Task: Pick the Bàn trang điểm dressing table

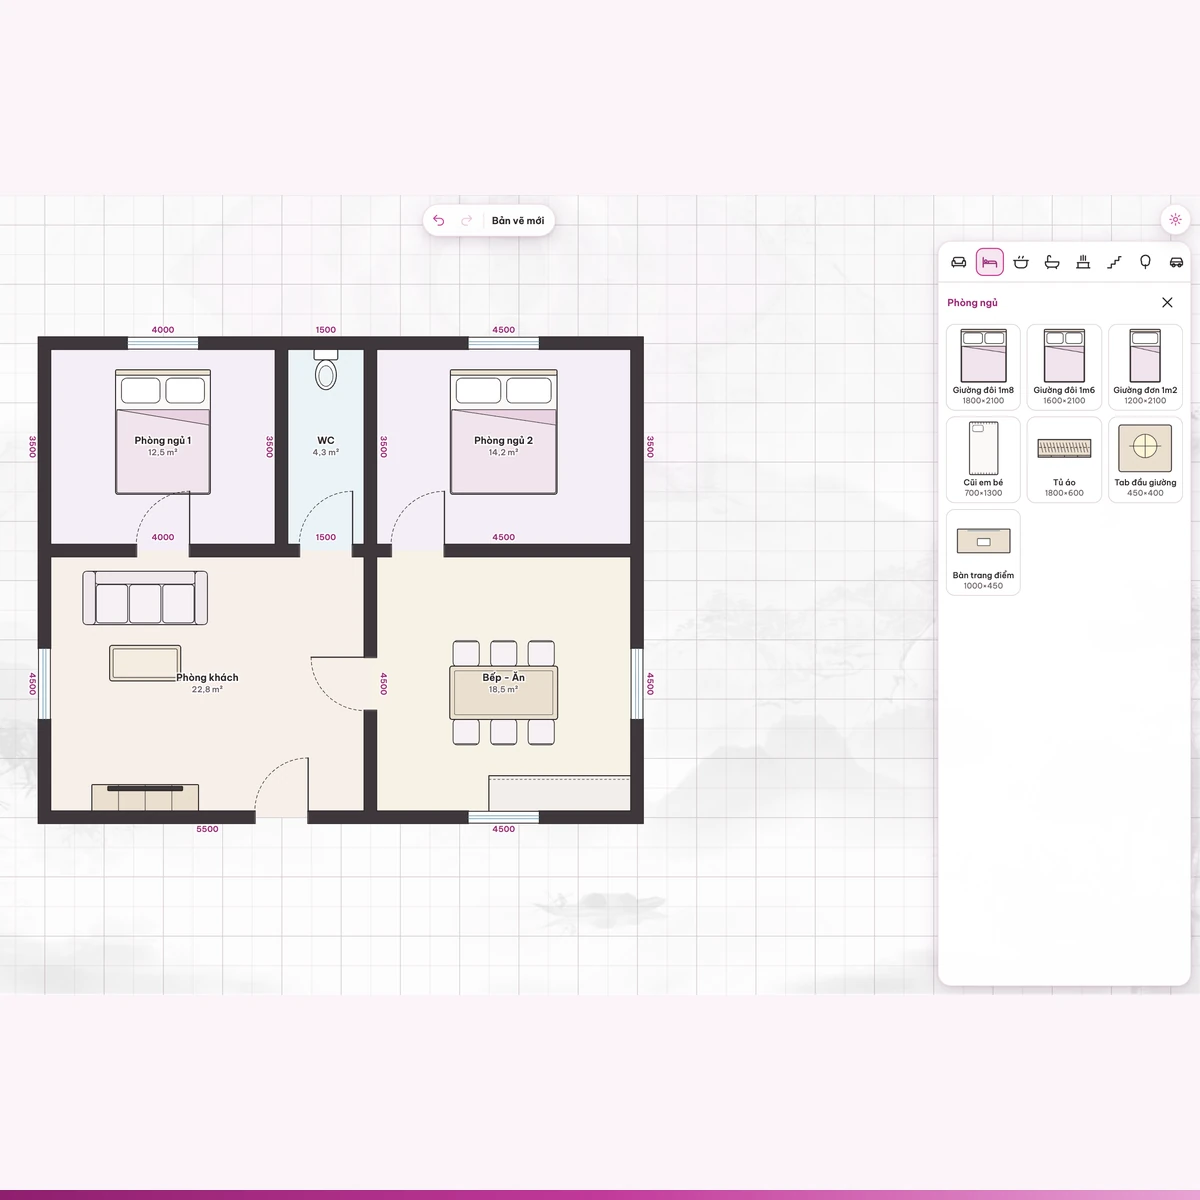Action: click(983, 553)
